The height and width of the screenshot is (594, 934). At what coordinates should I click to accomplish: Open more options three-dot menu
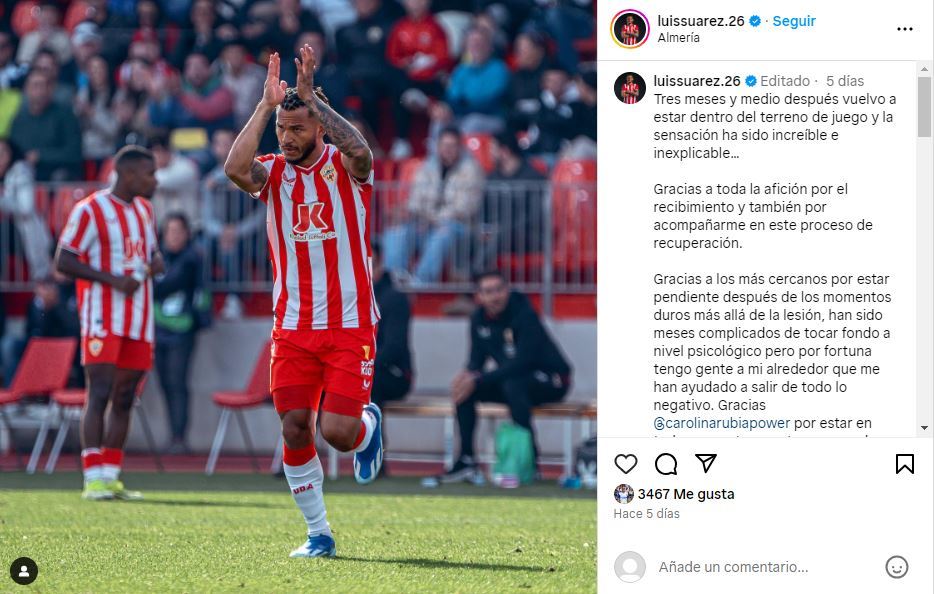click(904, 29)
